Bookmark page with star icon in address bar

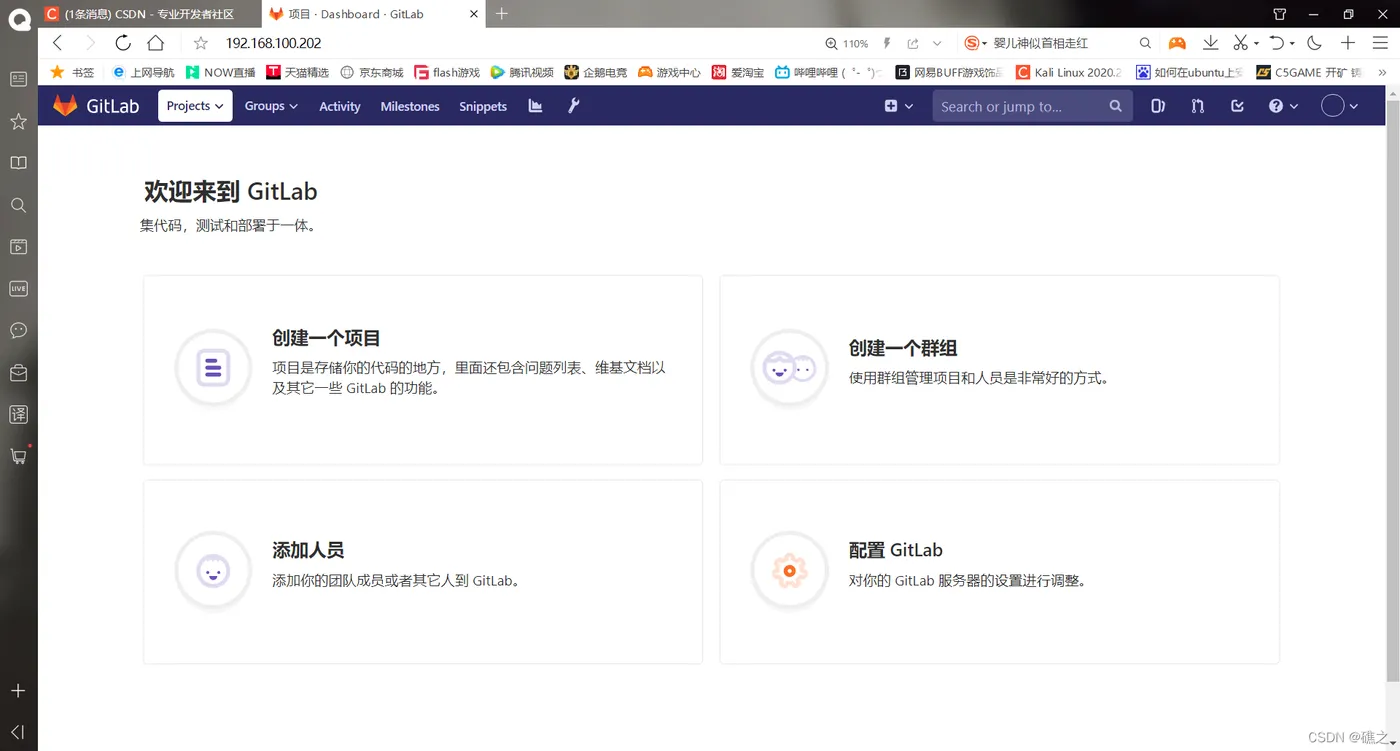tap(201, 43)
